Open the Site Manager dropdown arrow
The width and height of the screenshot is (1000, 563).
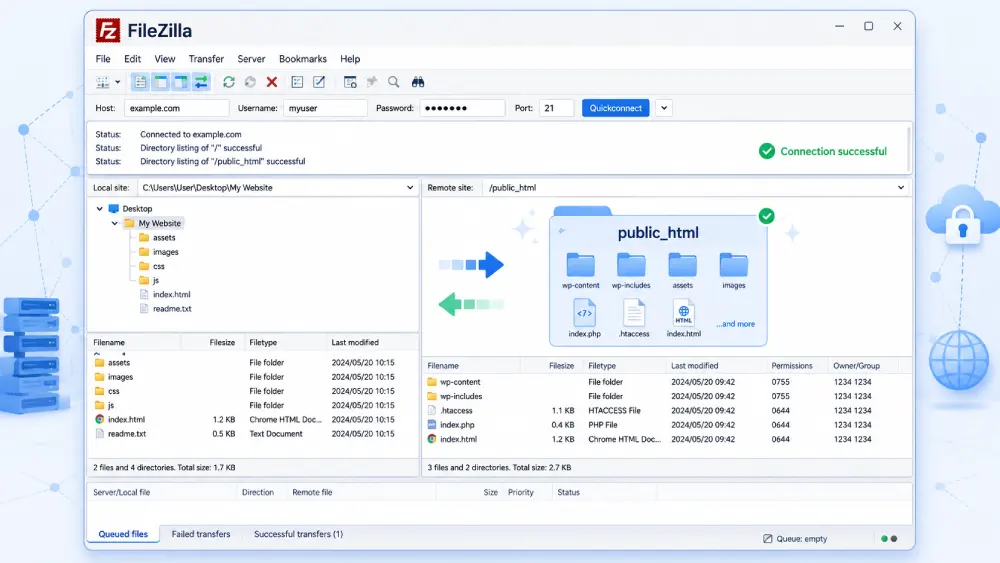[x=118, y=82]
